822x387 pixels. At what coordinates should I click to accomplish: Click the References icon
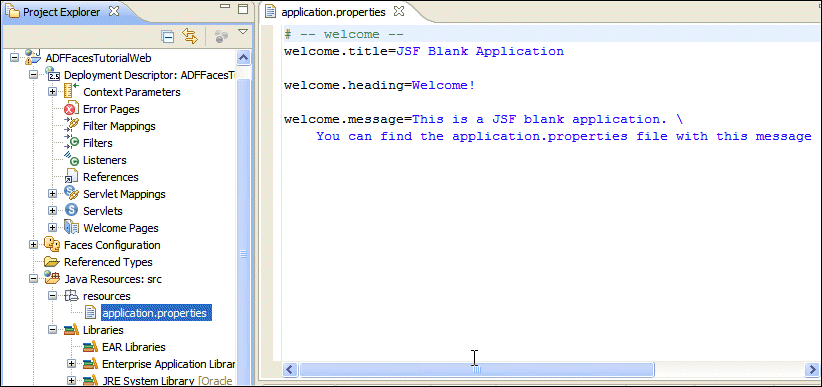pos(71,177)
